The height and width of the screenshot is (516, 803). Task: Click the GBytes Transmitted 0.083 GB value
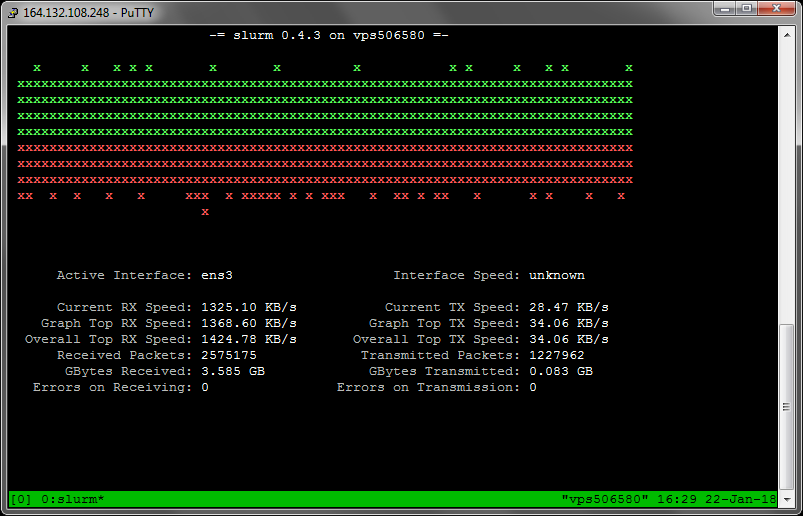(561, 371)
